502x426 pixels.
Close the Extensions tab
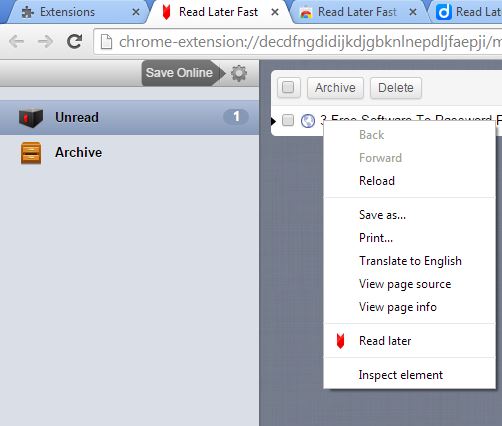[x=136, y=12]
